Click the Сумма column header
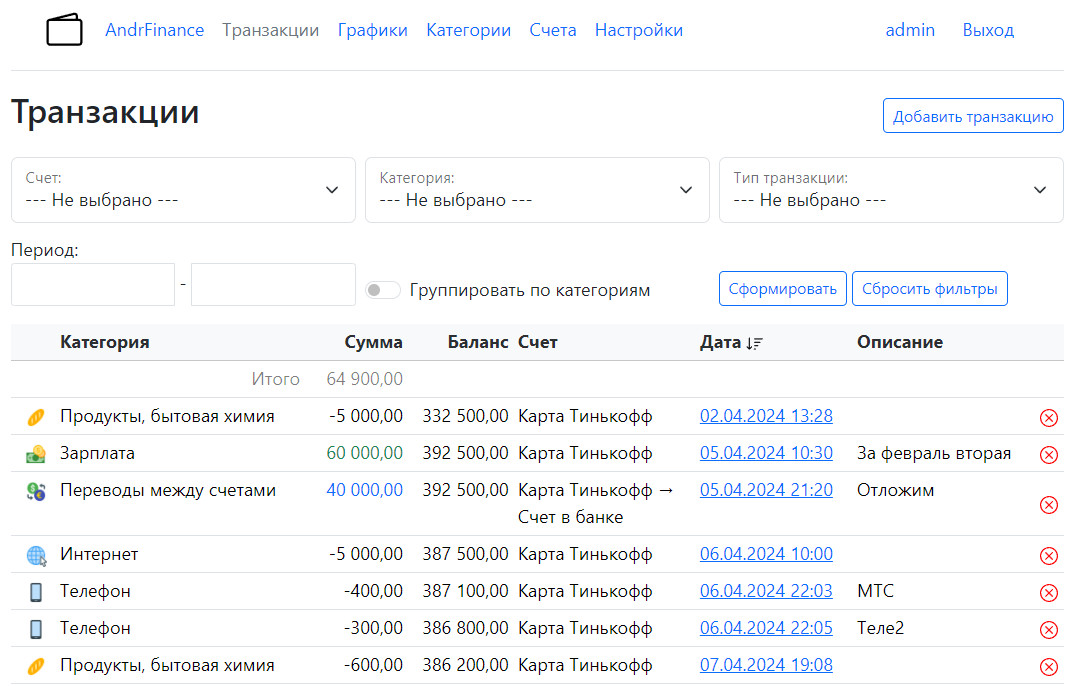The image size is (1090, 686). click(x=373, y=342)
